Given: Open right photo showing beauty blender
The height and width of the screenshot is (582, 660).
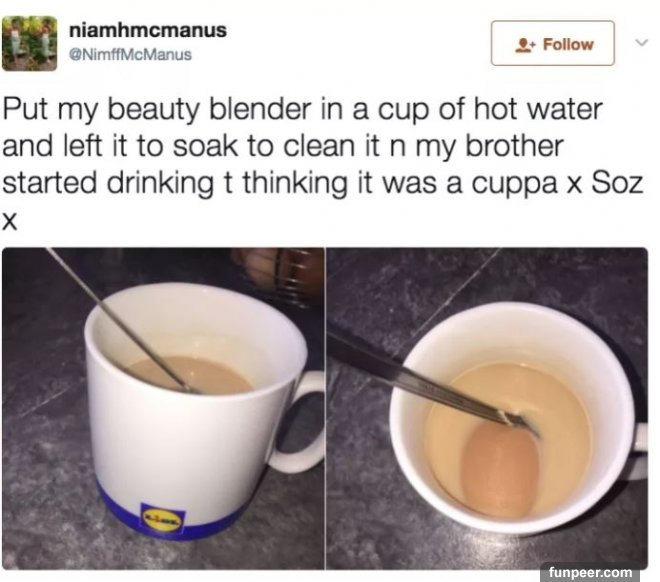Looking at the screenshot, I should click(x=487, y=408).
